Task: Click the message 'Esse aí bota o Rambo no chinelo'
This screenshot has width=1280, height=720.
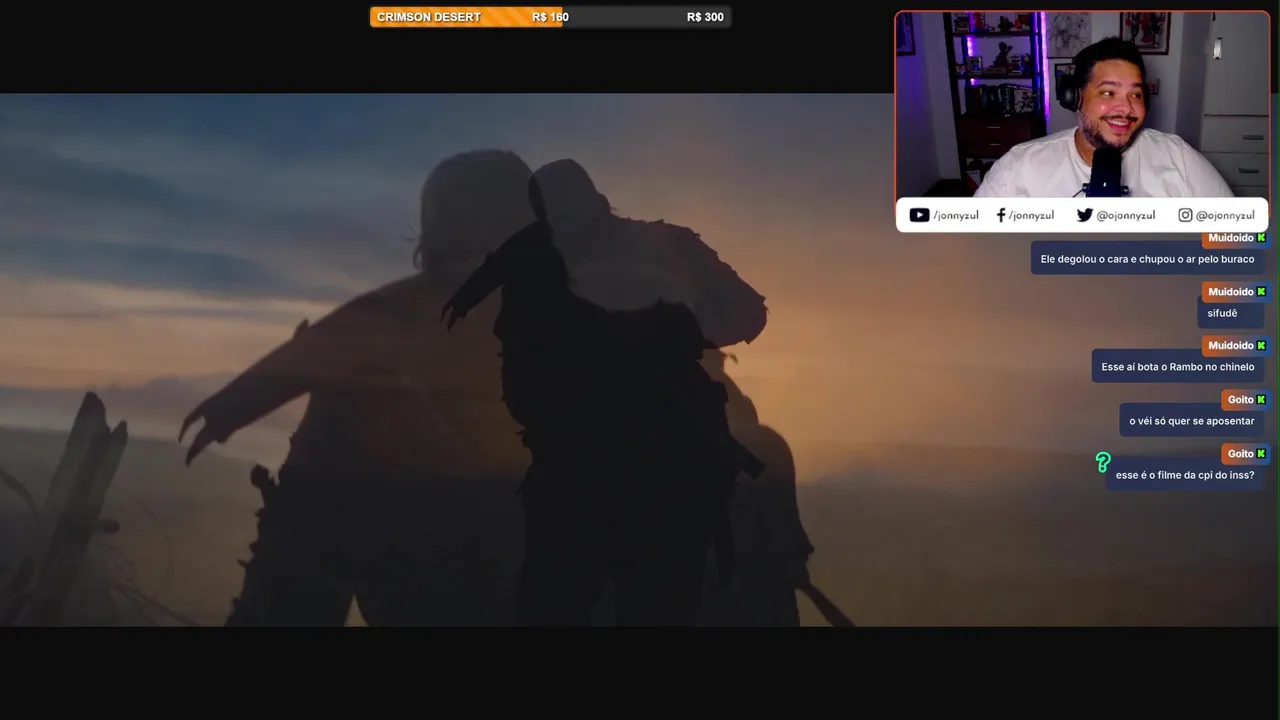Action: [x=1178, y=367]
